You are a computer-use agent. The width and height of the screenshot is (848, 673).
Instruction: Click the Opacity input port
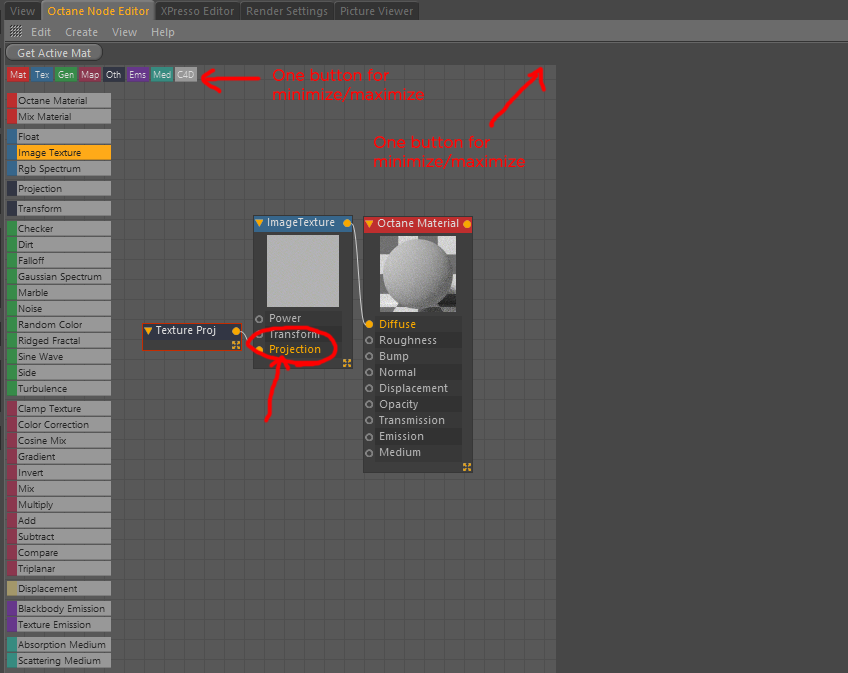coord(369,404)
